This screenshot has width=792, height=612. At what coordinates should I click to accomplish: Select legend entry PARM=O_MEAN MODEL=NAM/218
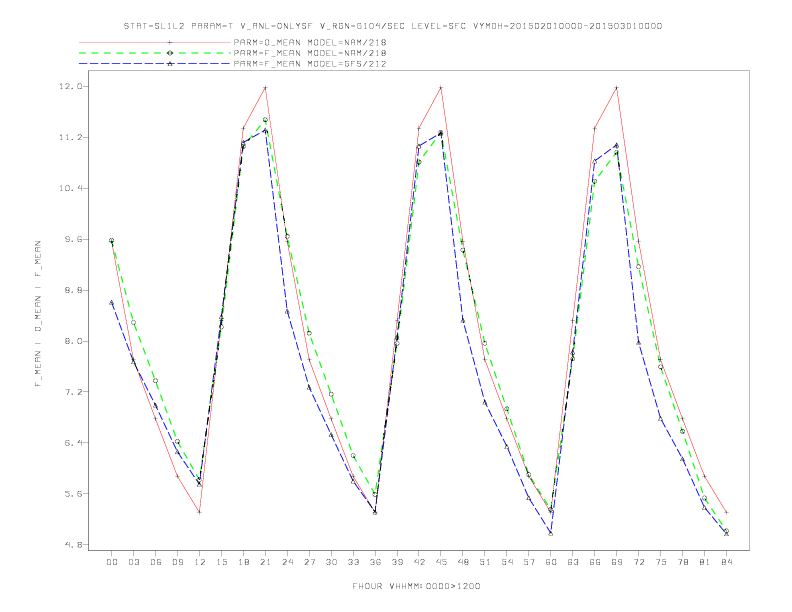coord(310,42)
